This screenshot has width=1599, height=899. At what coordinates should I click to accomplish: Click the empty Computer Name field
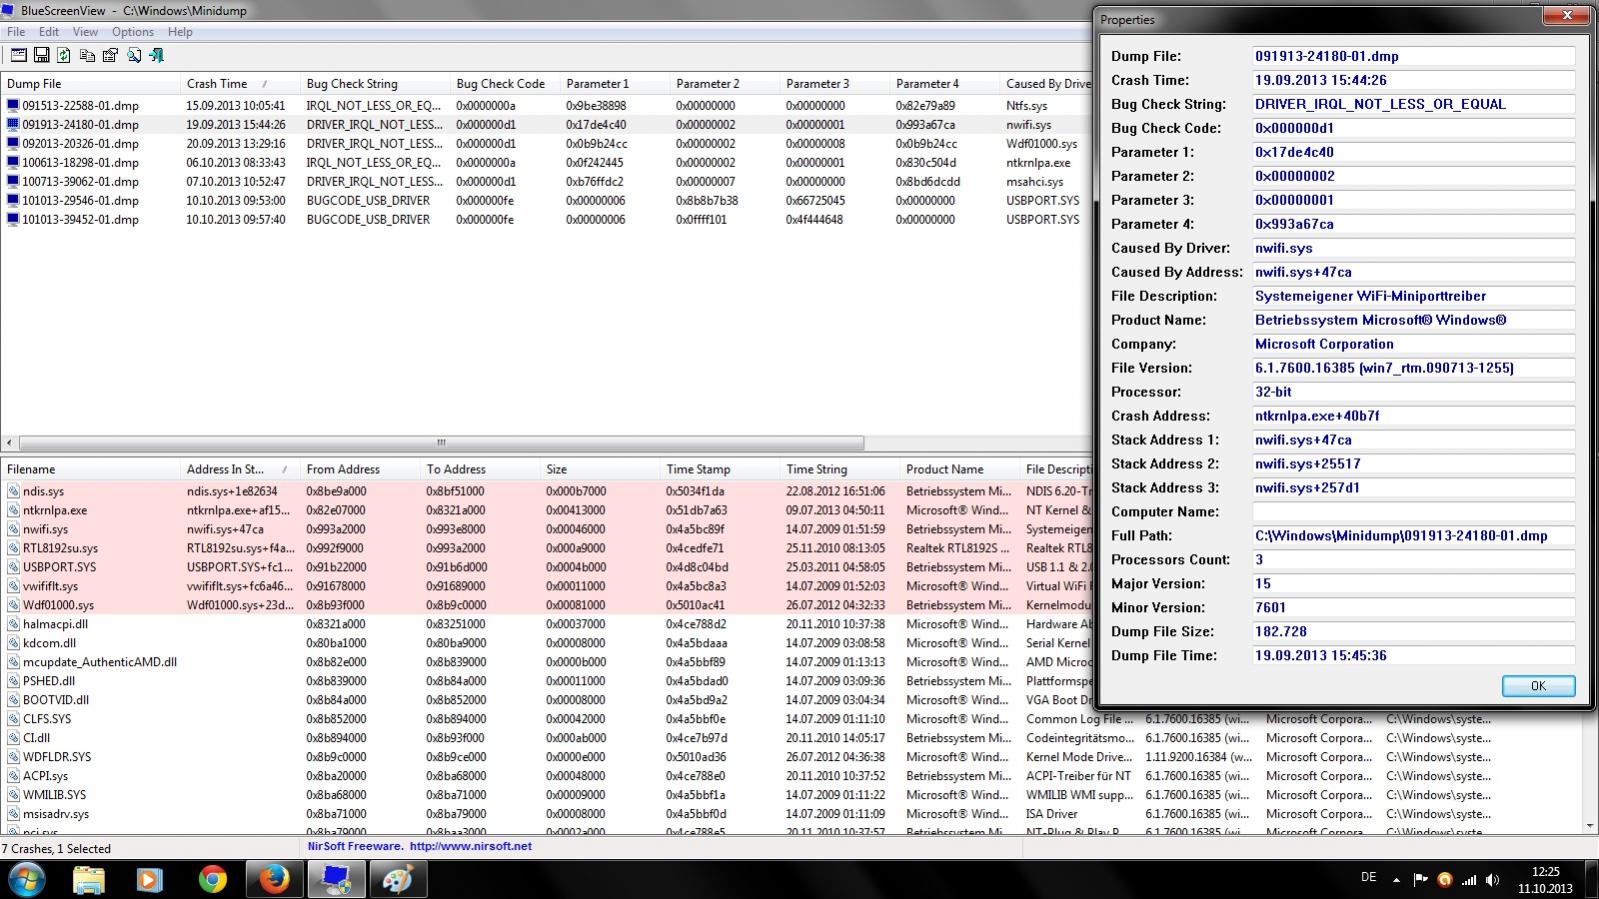tap(1414, 512)
